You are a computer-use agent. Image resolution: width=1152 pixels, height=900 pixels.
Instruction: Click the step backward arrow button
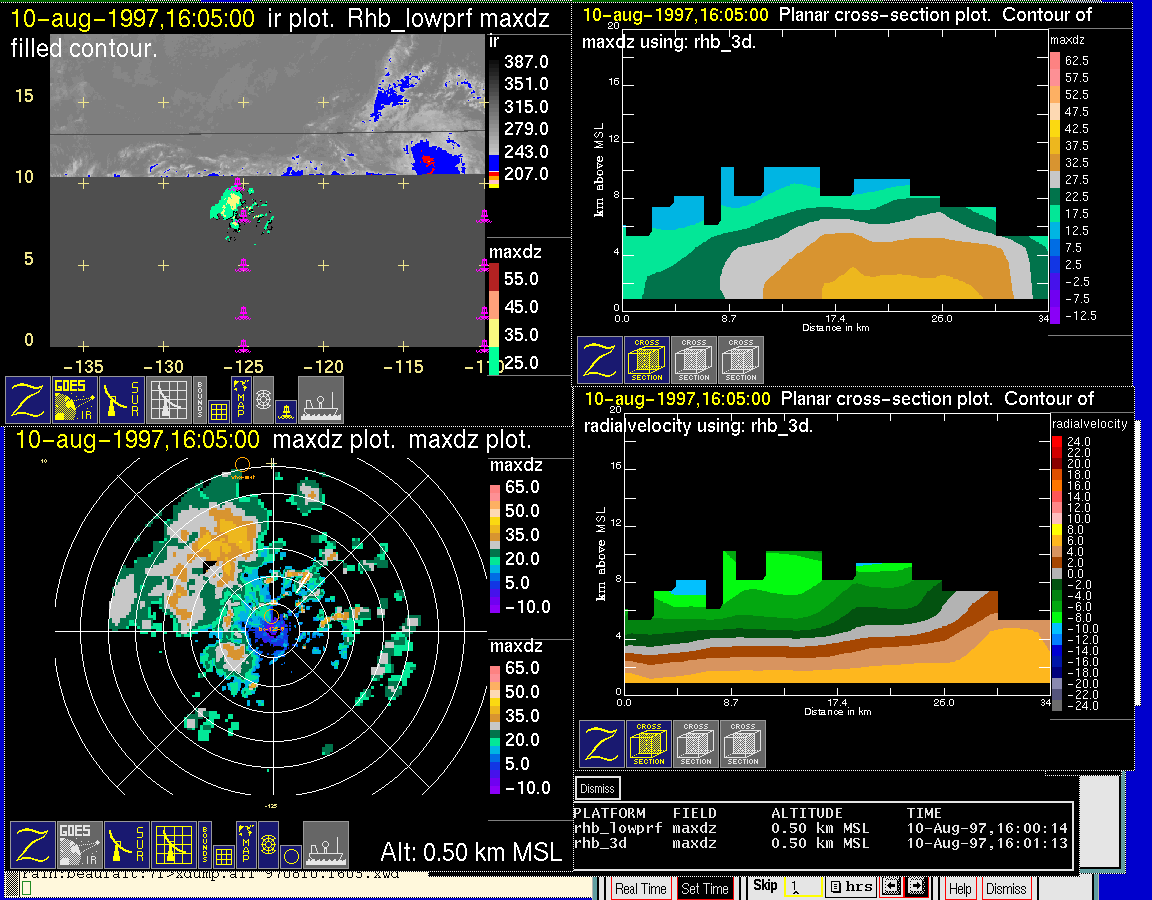click(x=889, y=887)
